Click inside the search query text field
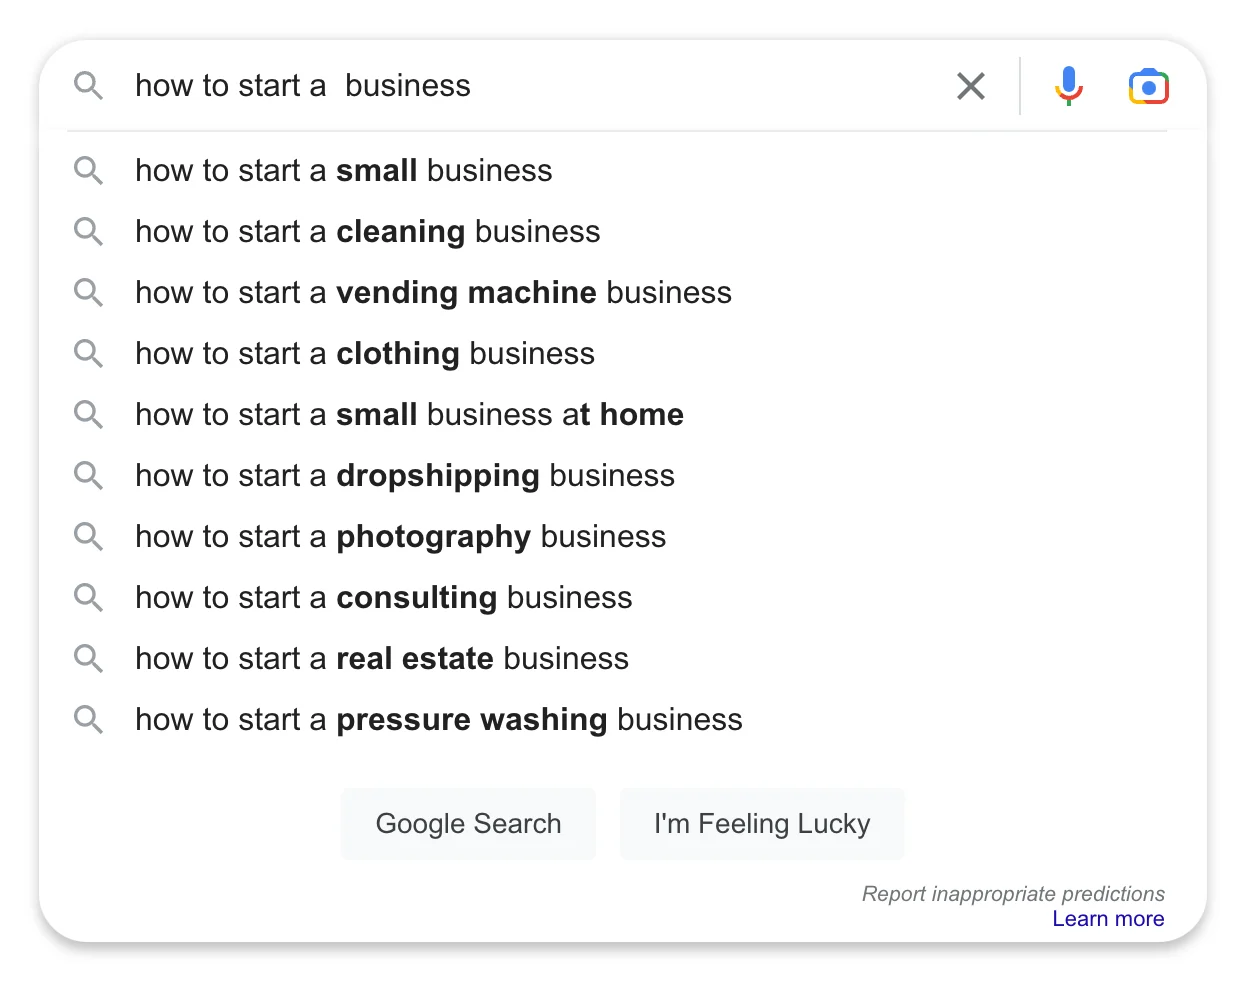Screen dimensions: 1250x982 click(600, 86)
